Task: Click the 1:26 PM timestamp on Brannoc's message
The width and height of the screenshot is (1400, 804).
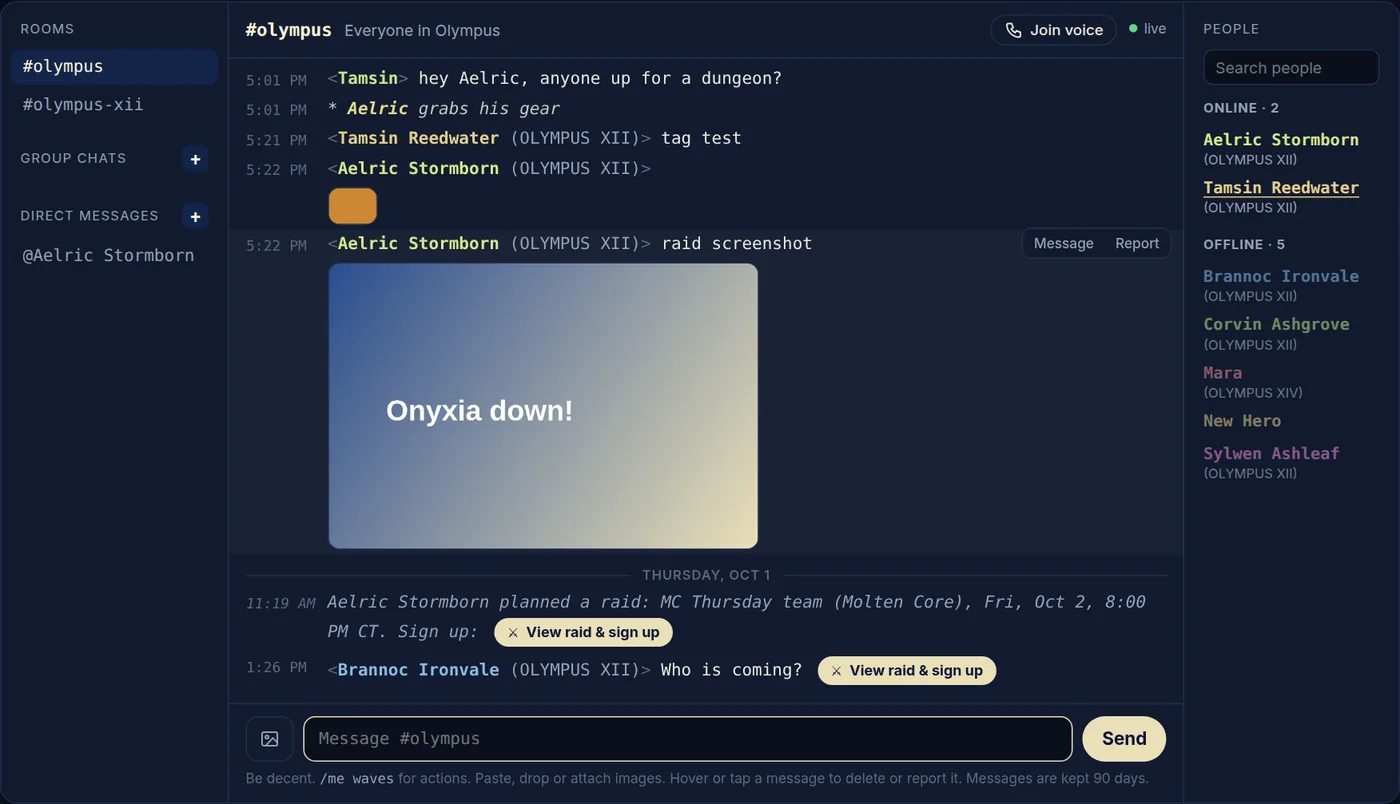Action: point(276,667)
